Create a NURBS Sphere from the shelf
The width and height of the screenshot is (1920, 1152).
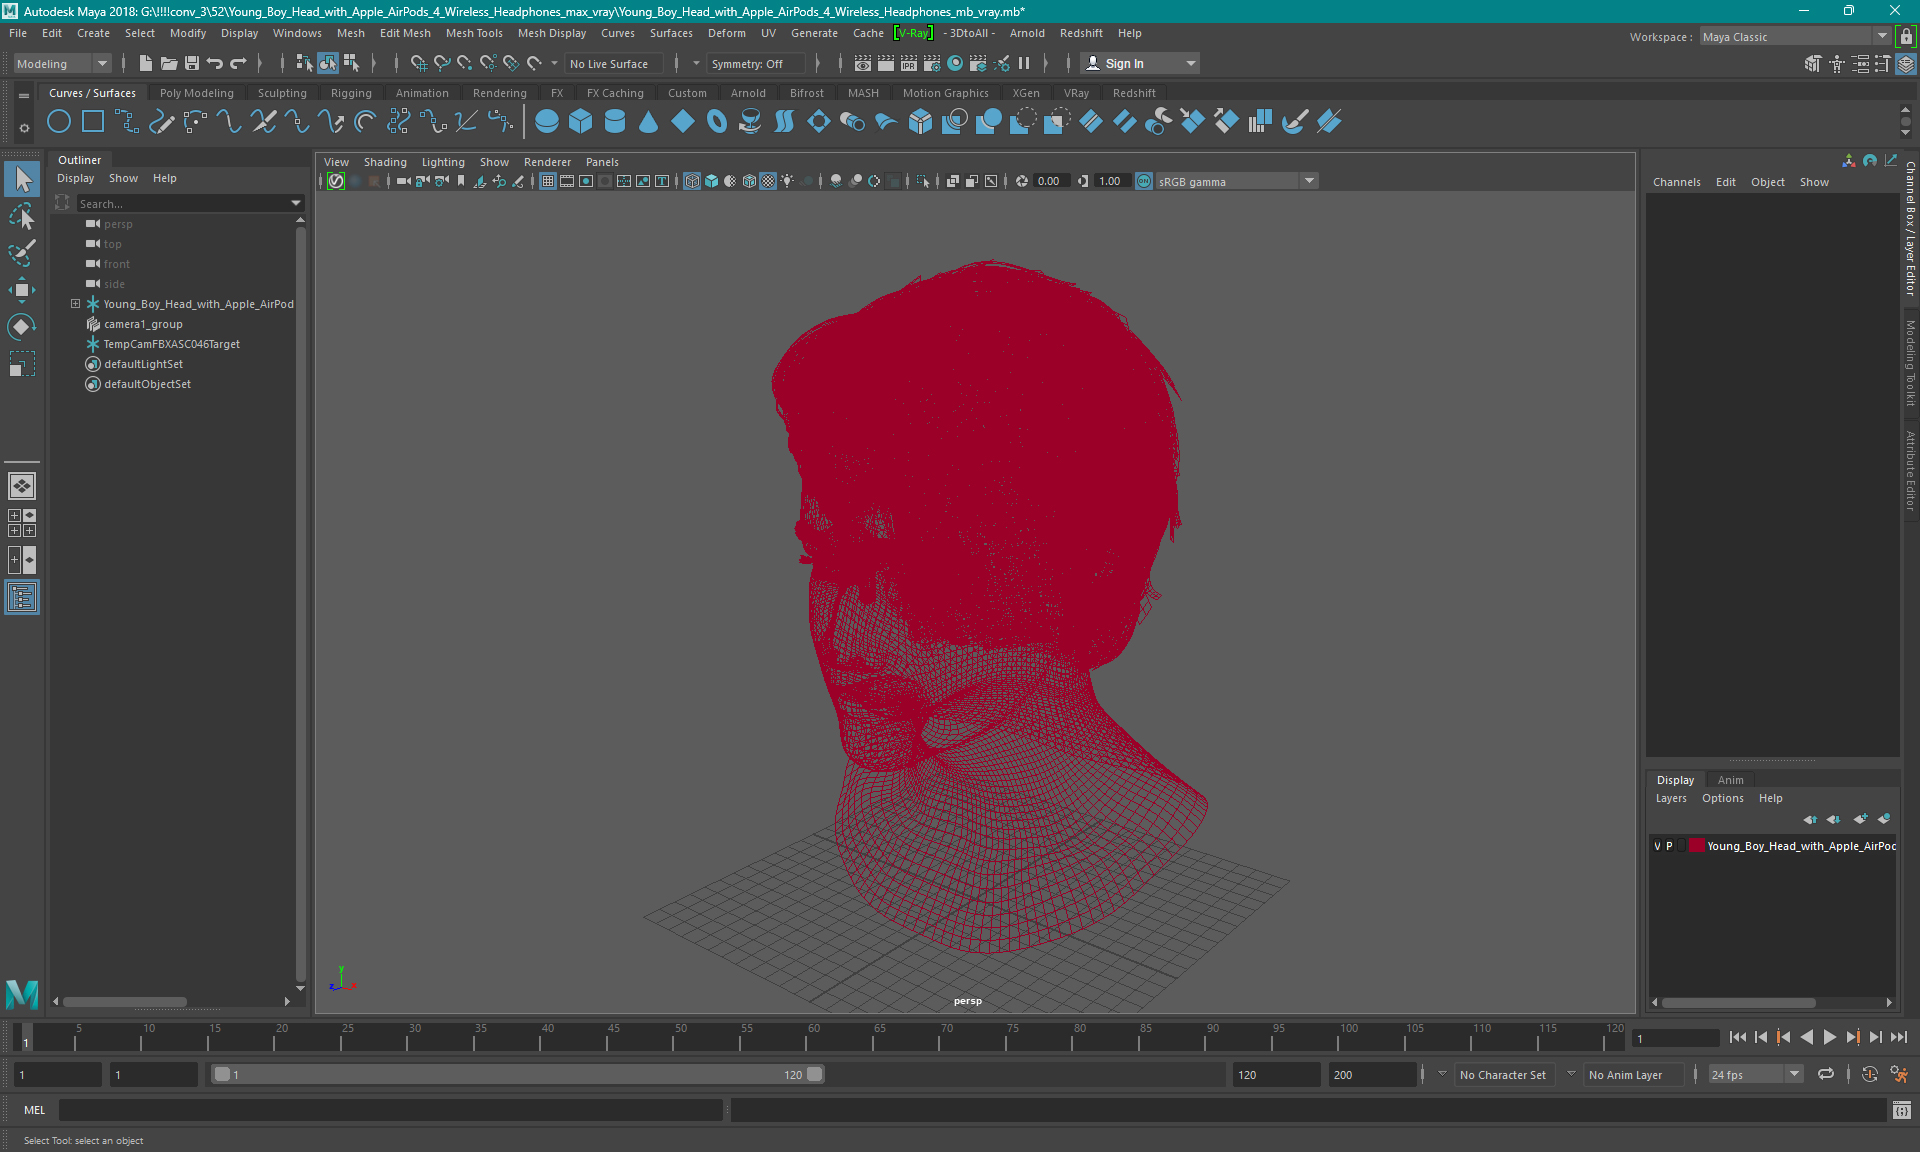(547, 122)
